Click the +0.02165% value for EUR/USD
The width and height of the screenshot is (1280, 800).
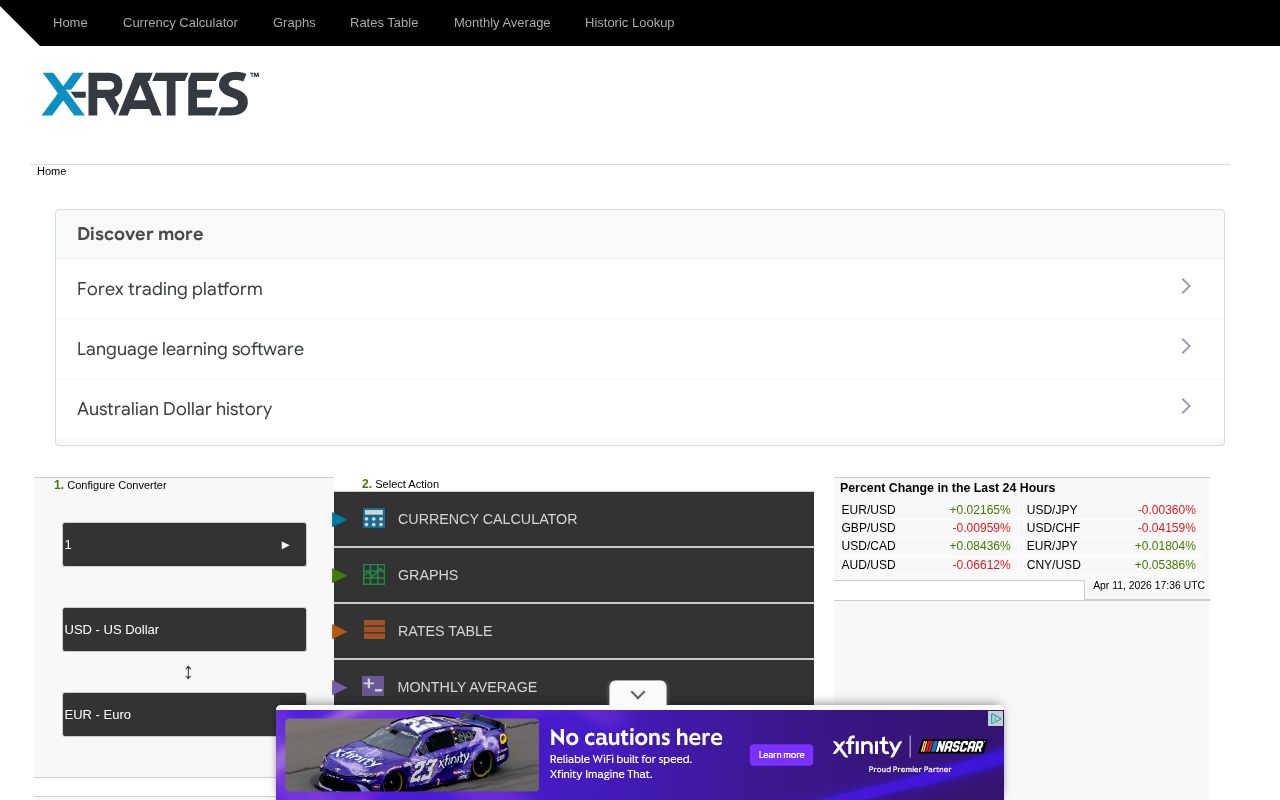[x=980, y=510]
